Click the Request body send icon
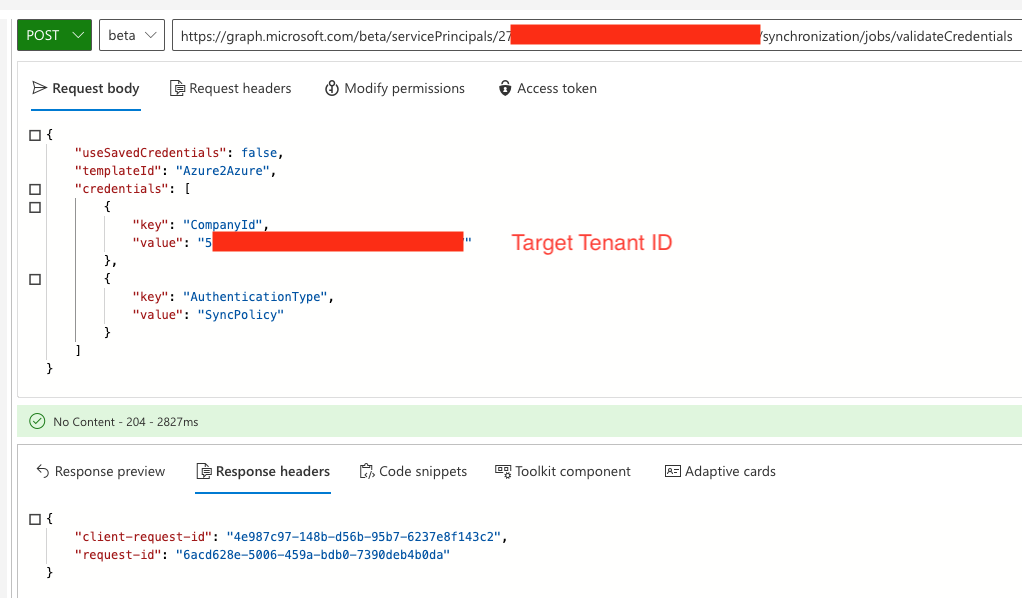 point(40,88)
